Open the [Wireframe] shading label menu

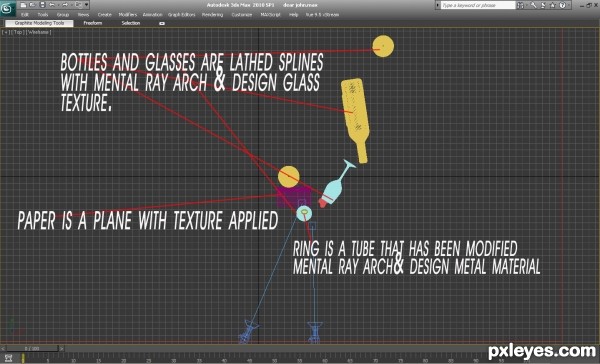(x=39, y=33)
